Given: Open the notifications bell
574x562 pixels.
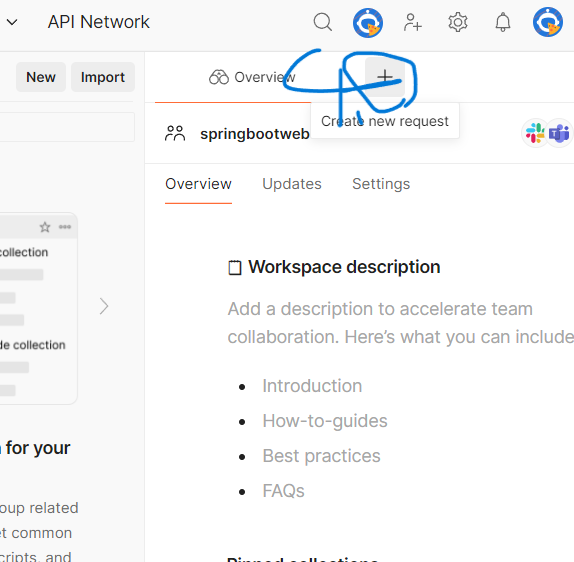Looking at the screenshot, I should [x=503, y=22].
